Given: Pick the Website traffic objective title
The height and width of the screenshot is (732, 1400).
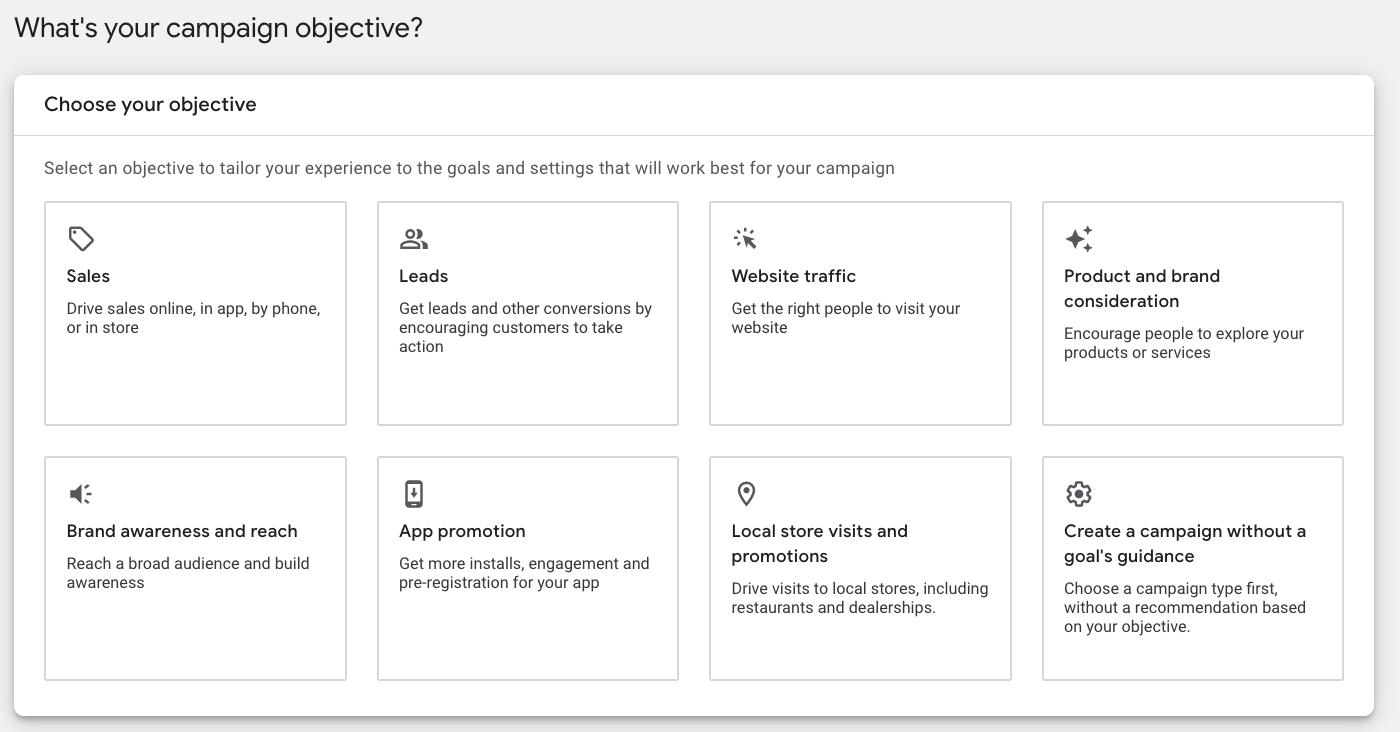Looking at the screenshot, I should (793, 276).
